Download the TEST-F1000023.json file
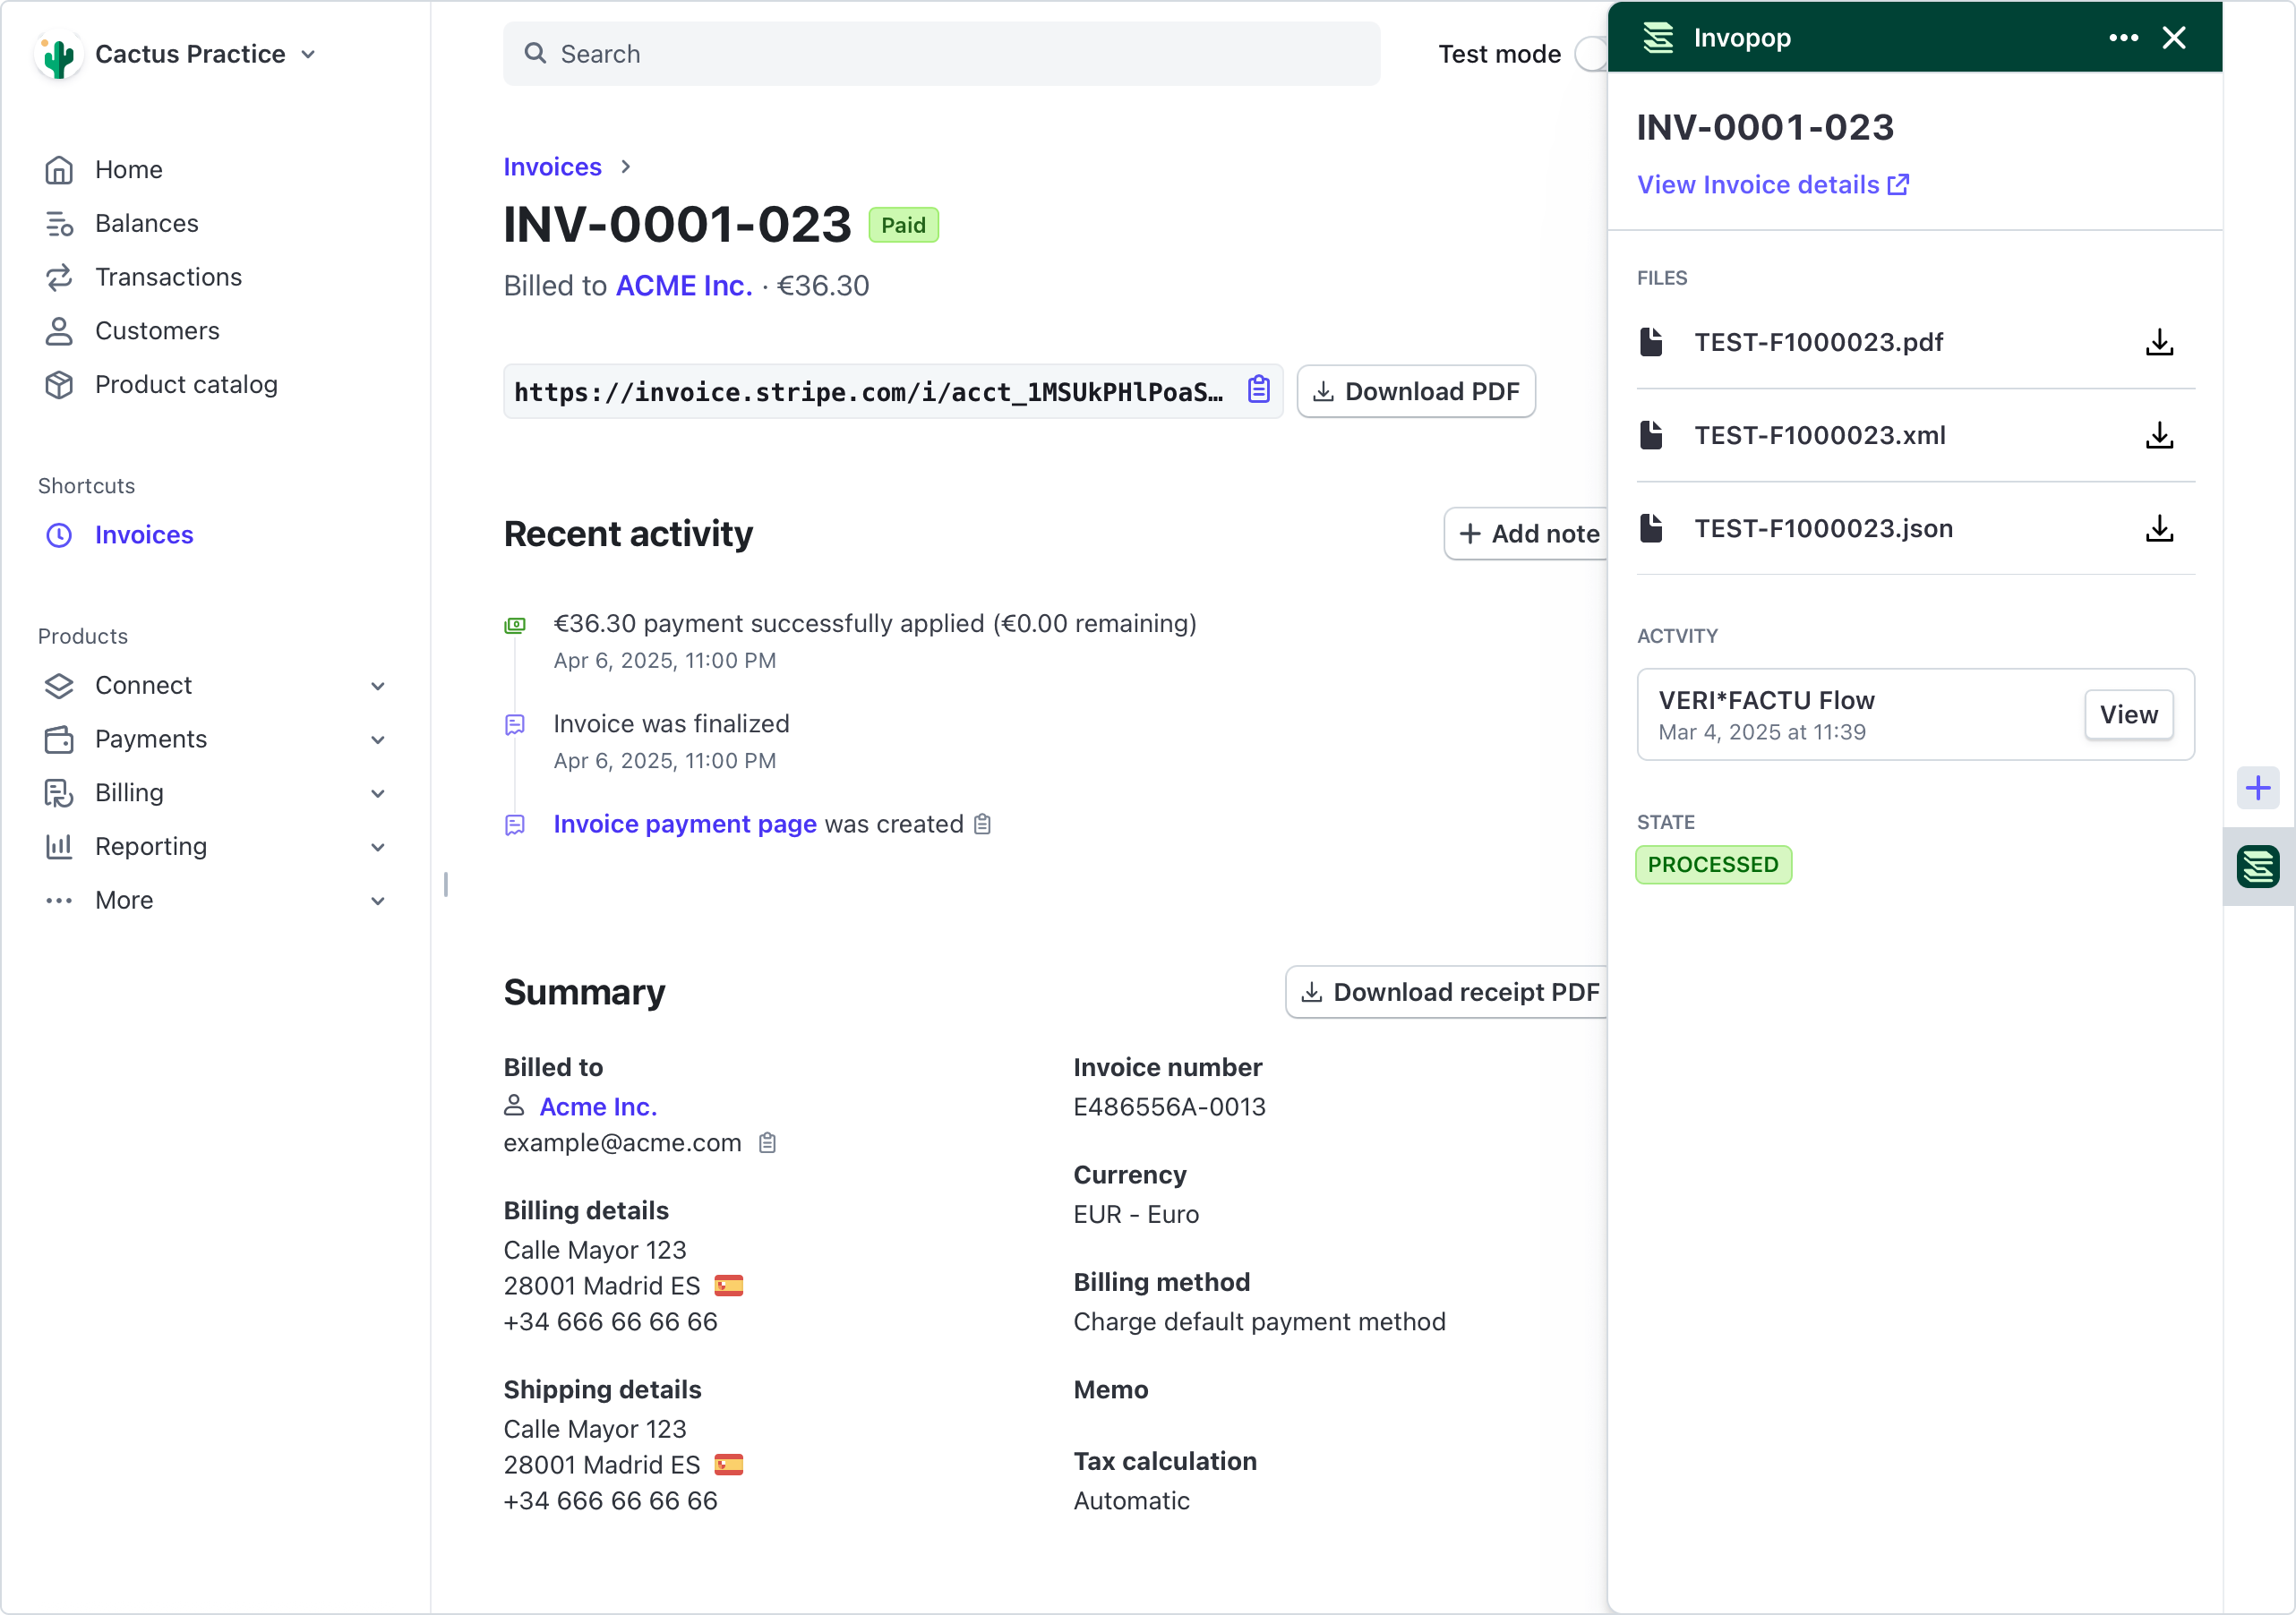The image size is (2296, 1615). (x=2158, y=529)
